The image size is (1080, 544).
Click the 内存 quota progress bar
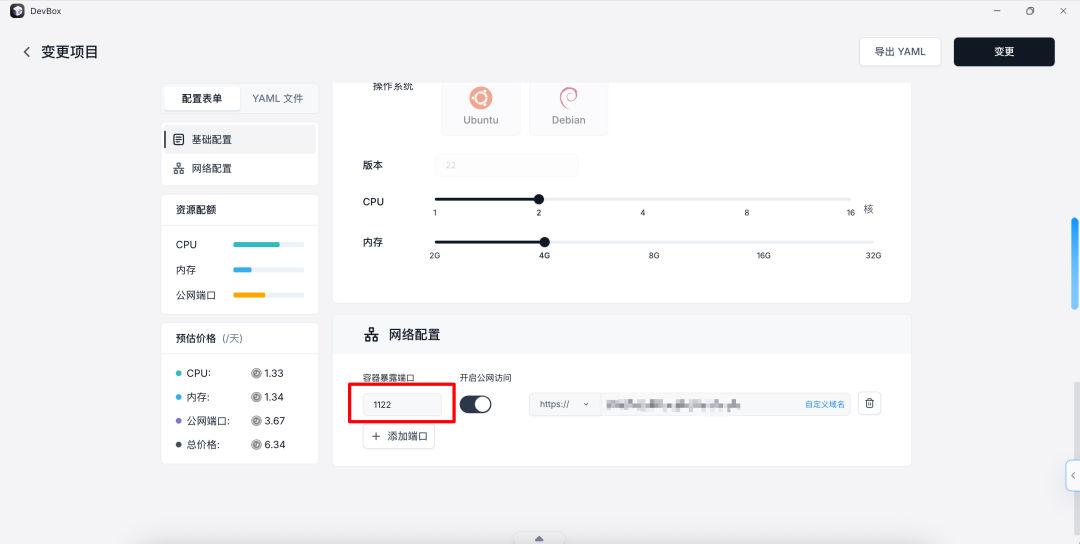coord(269,270)
